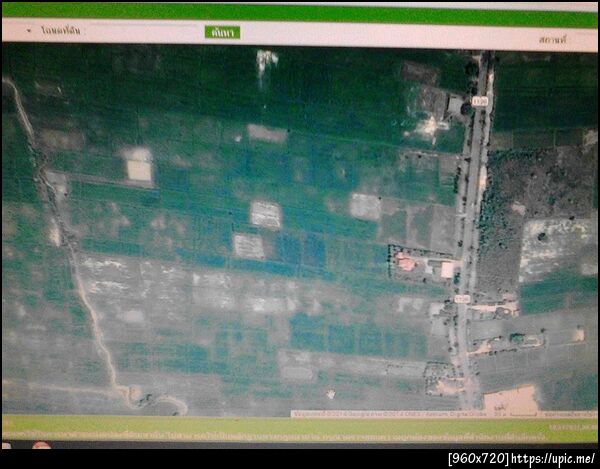Click the map scale bar at bottom
This screenshot has height=469, width=600.
(x=521, y=414)
